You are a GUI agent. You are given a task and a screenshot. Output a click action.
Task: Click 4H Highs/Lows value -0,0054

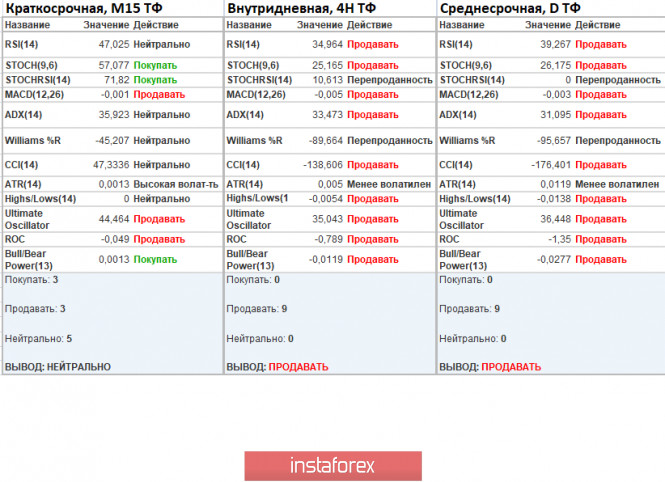pos(326,199)
